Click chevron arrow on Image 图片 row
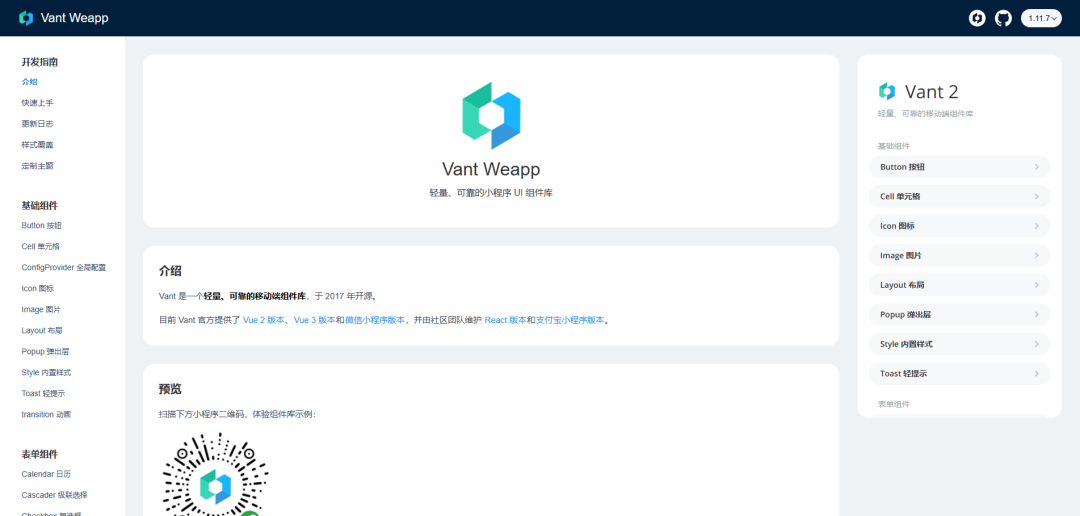This screenshot has height=516, width=1080. [x=1037, y=256]
